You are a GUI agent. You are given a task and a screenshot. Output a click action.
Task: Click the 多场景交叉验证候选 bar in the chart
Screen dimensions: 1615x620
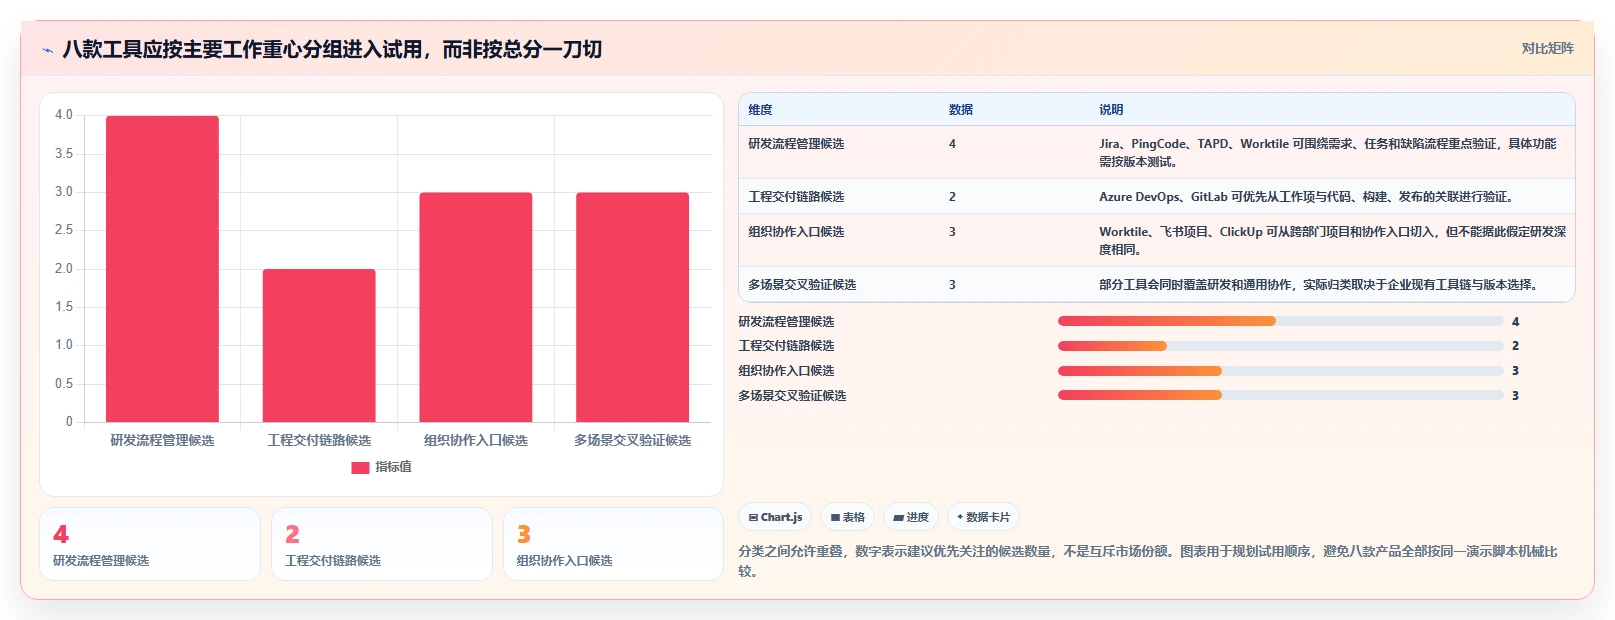click(632, 307)
